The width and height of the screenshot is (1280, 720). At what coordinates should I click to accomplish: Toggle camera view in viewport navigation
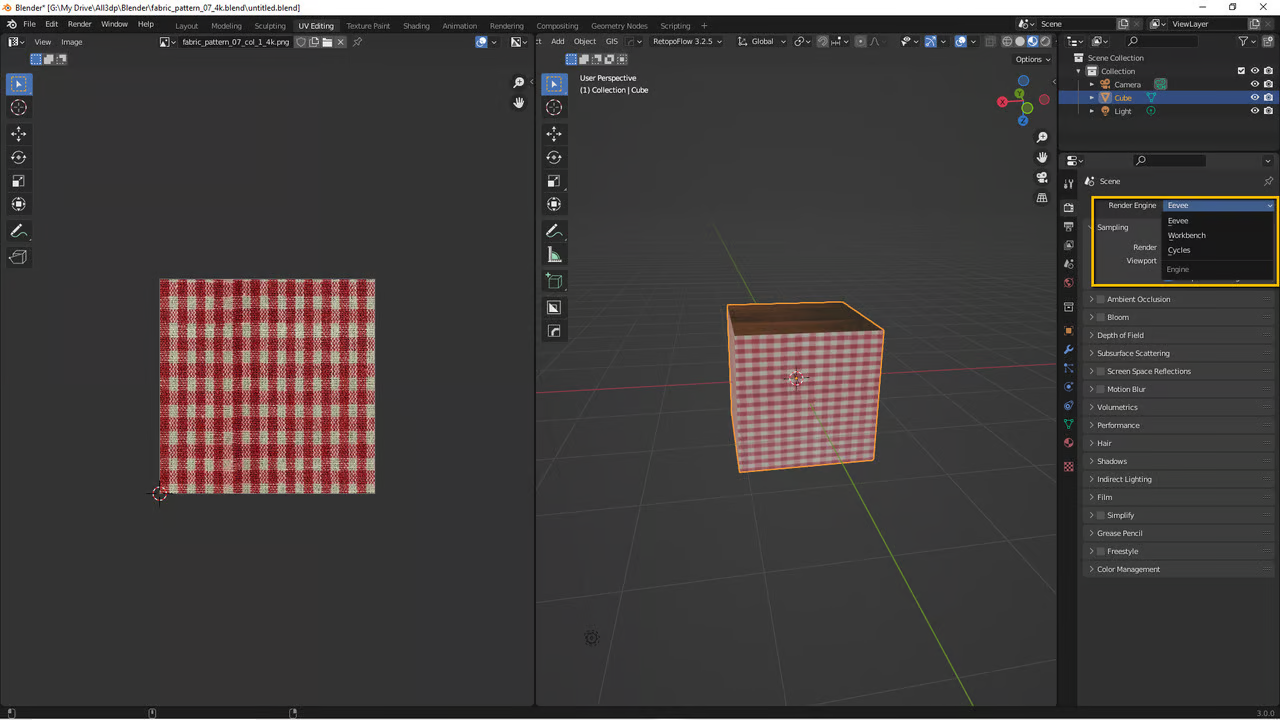coord(1042,177)
